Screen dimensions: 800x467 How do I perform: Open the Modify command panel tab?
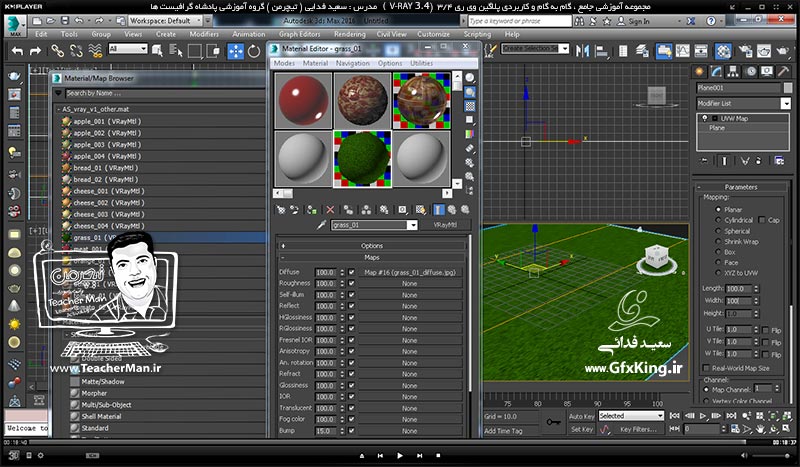click(716, 71)
